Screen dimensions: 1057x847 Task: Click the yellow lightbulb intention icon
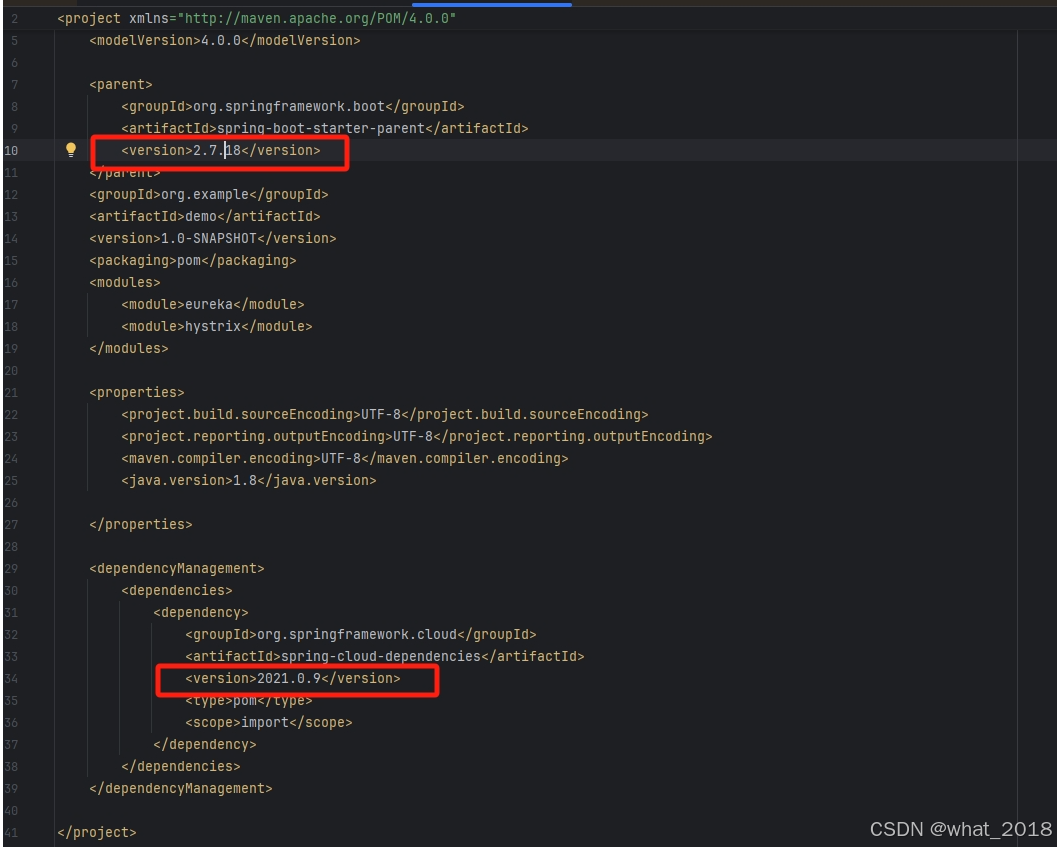pyautogui.click(x=70, y=150)
